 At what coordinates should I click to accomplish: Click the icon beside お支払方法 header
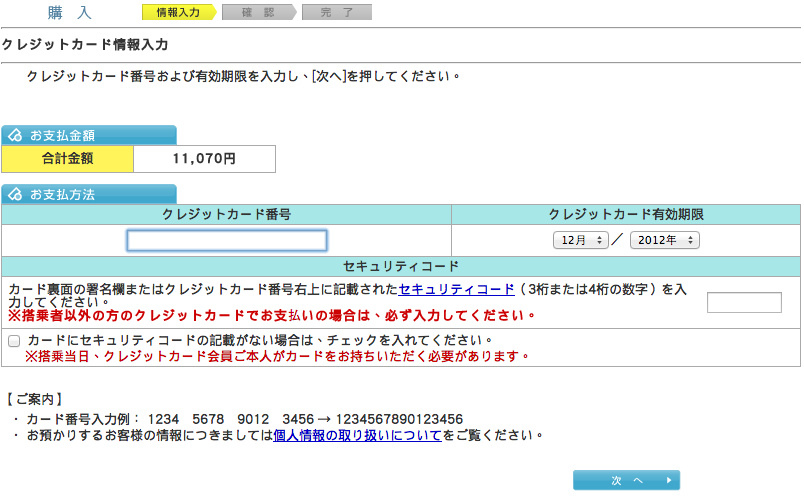click(15, 194)
